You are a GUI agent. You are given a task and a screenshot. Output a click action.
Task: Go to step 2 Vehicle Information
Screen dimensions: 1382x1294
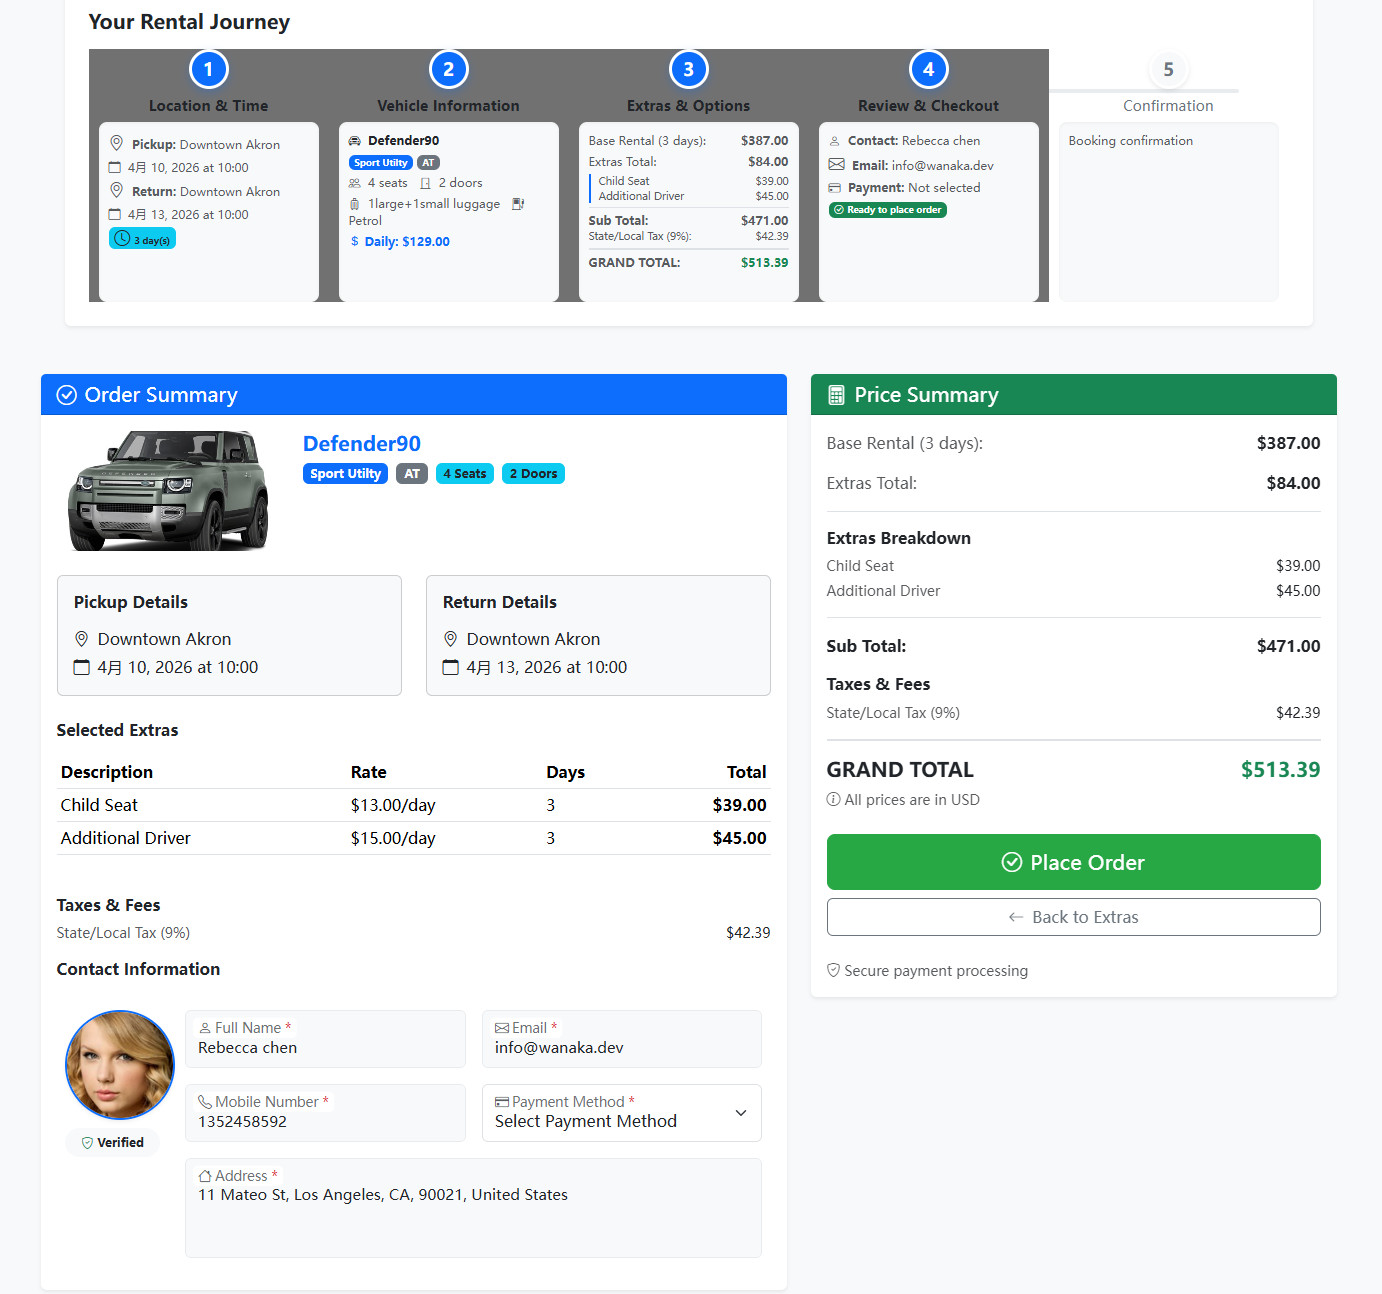(448, 70)
